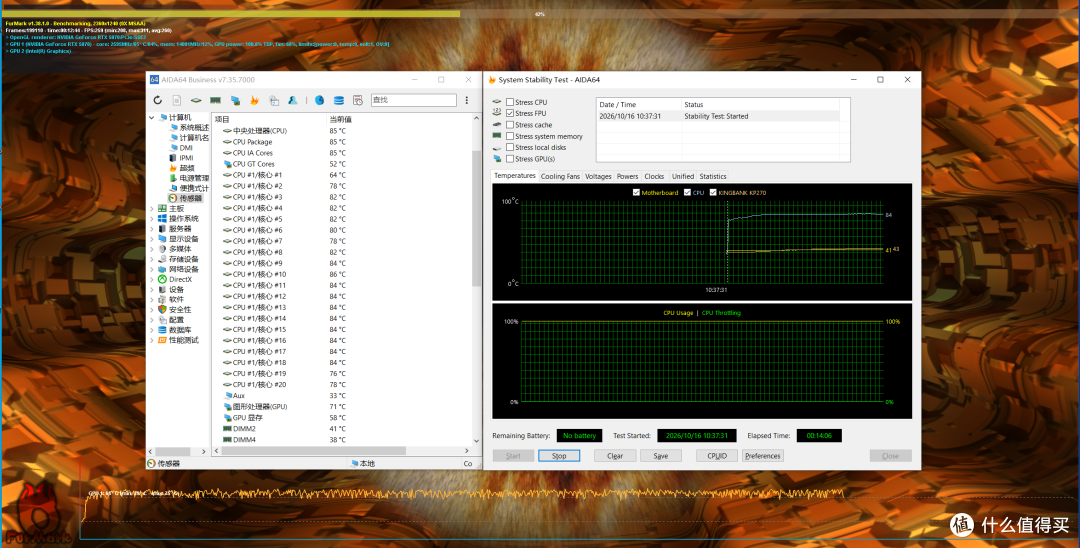
Task: Click the vertical scrollbar of sensor list
Action: pyautogui.click(x=476, y=217)
